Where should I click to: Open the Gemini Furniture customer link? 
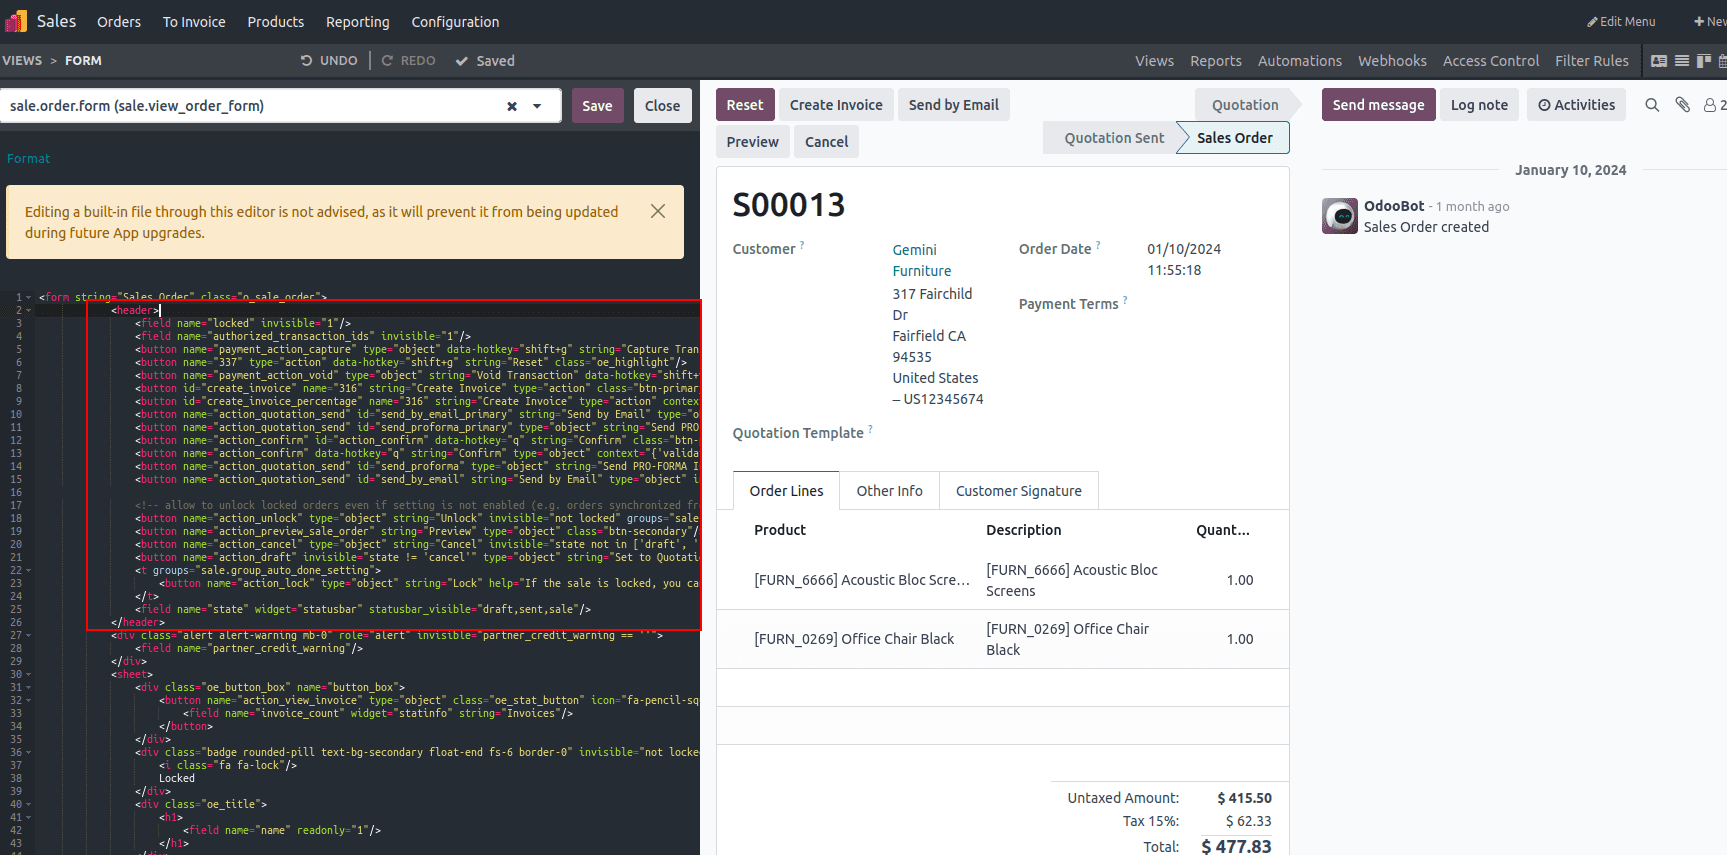point(922,260)
